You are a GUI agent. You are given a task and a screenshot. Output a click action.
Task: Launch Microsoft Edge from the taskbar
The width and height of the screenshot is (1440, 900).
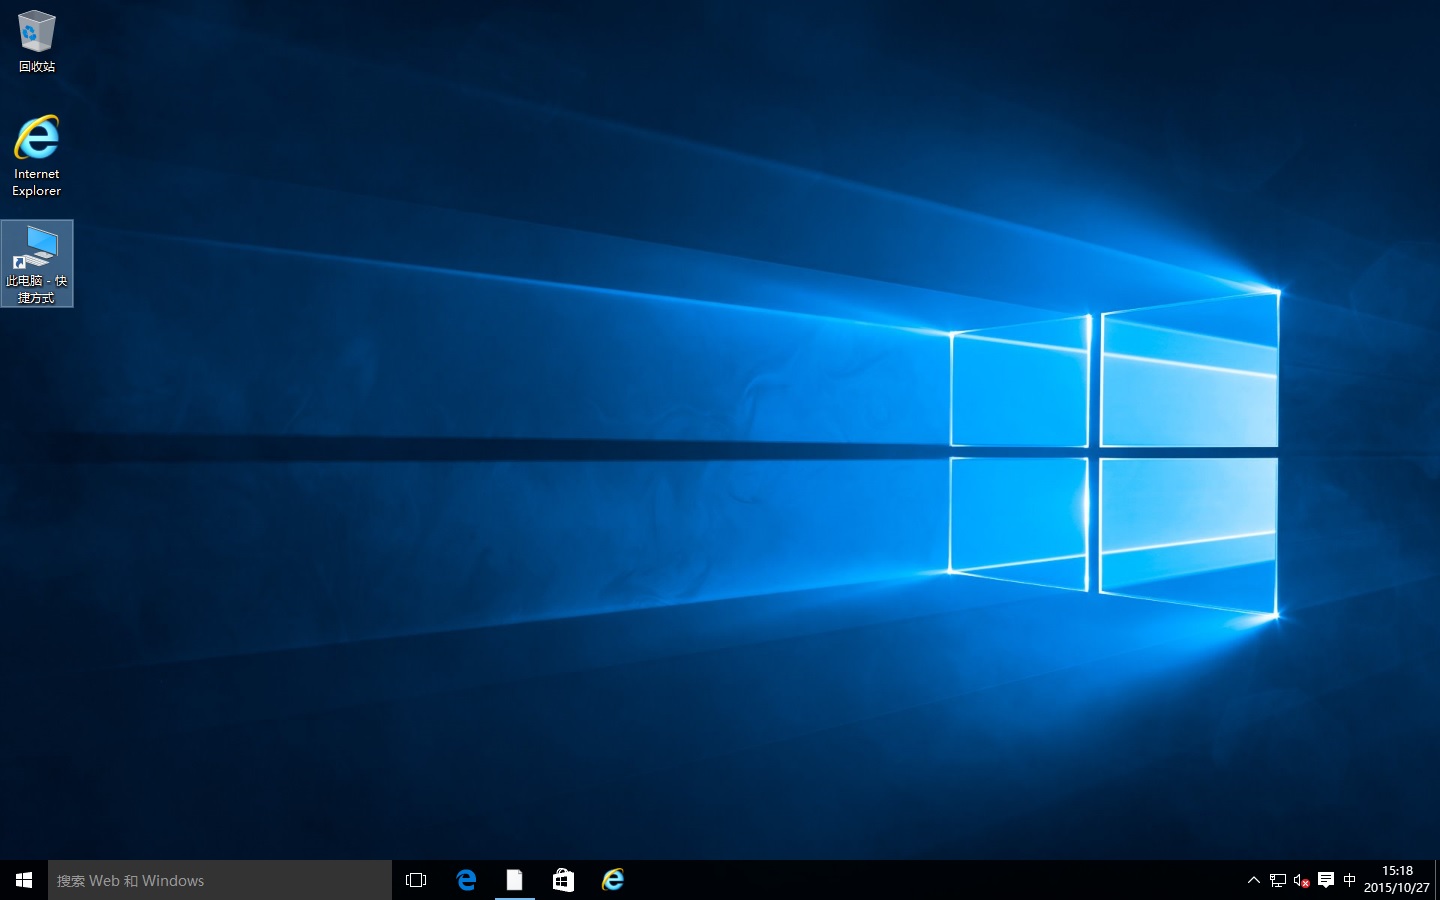466,880
